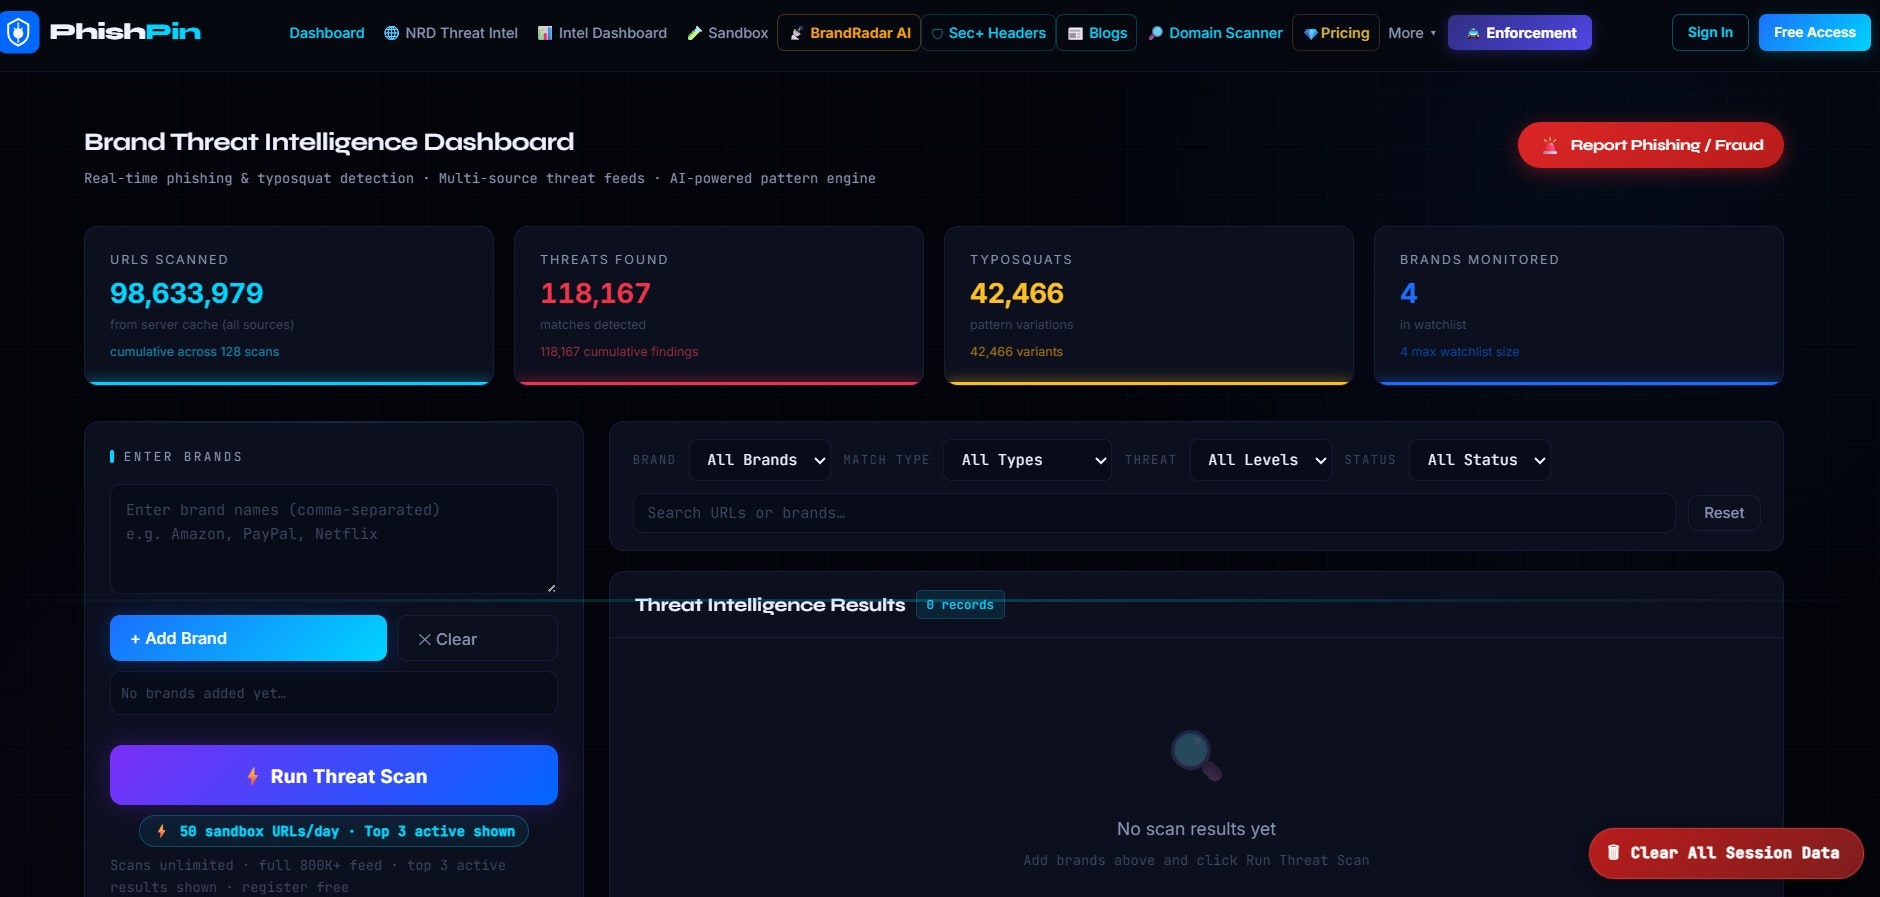Open Sec+ Headers from the navbar
This screenshot has width=1880, height=897.
pyautogui.click(x=988, y=33)
